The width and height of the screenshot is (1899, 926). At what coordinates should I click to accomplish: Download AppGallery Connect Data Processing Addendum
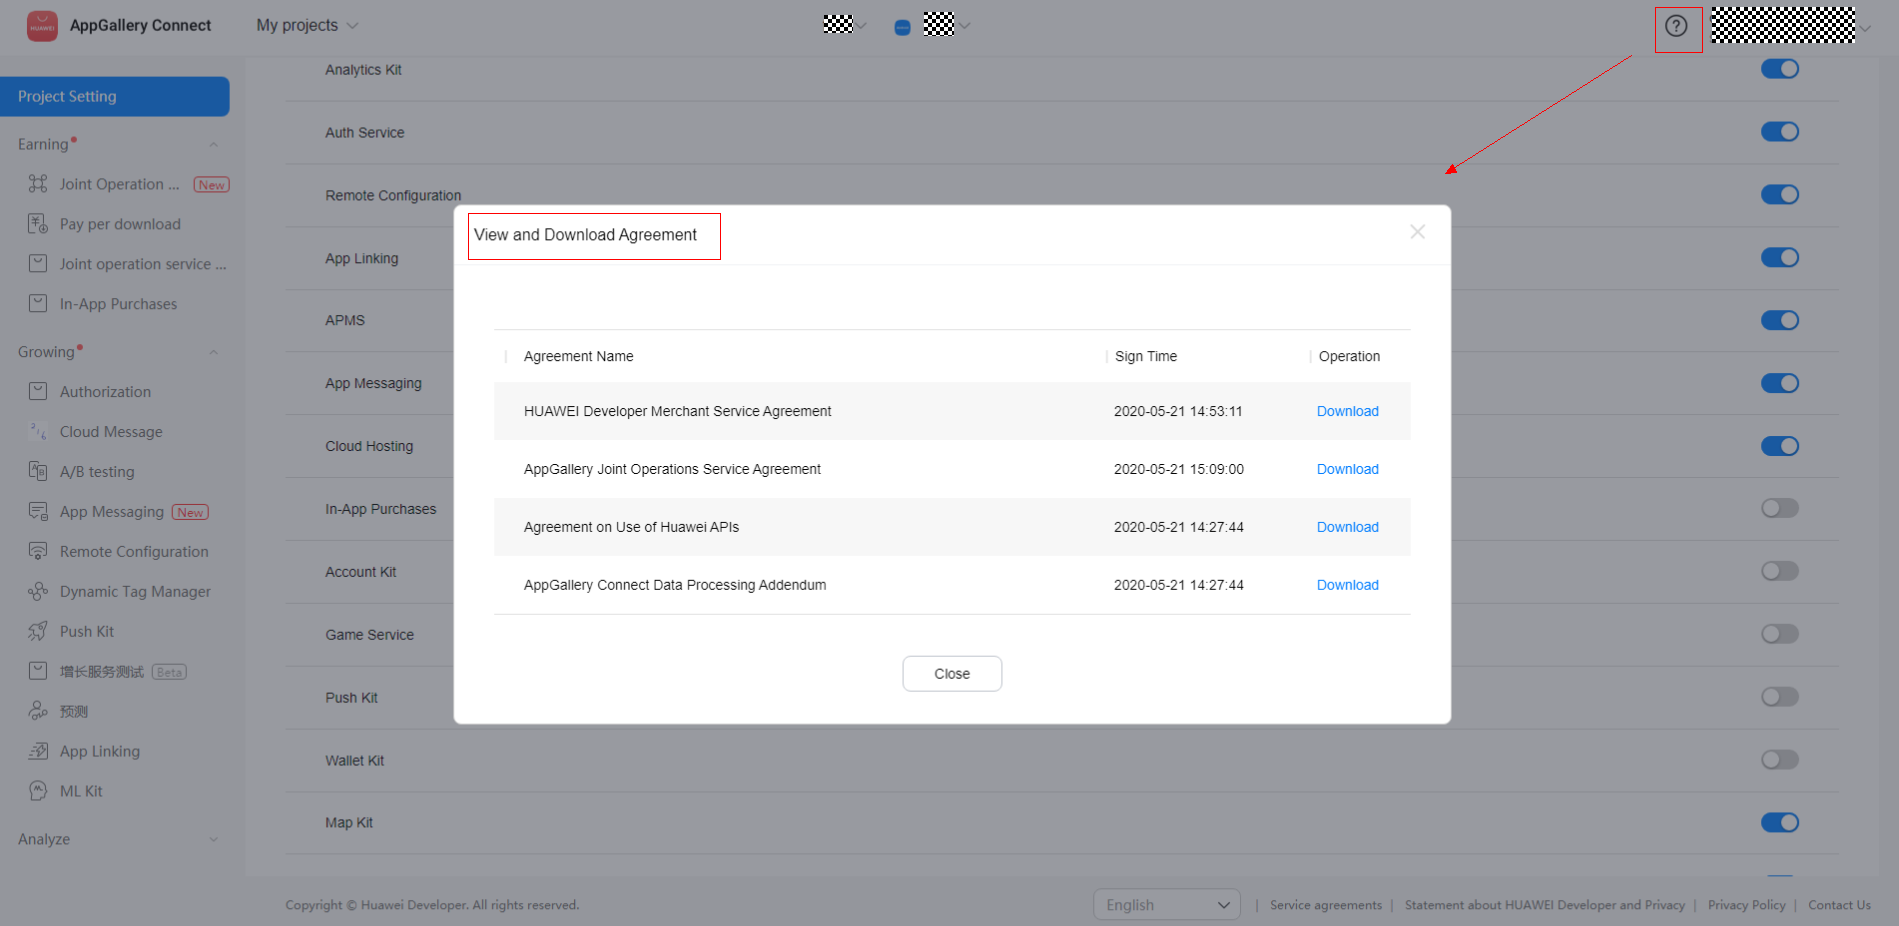click(x=1348, y=585)
